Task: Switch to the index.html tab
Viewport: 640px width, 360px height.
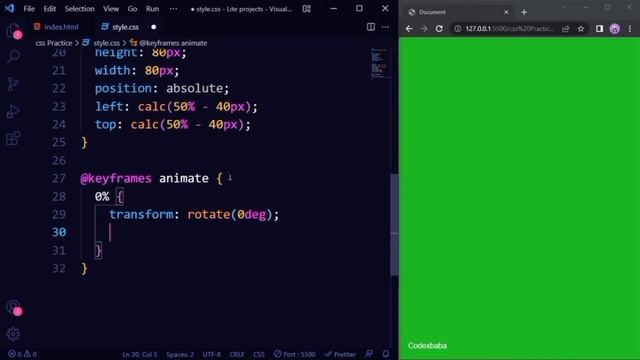Action: point(56,27)
